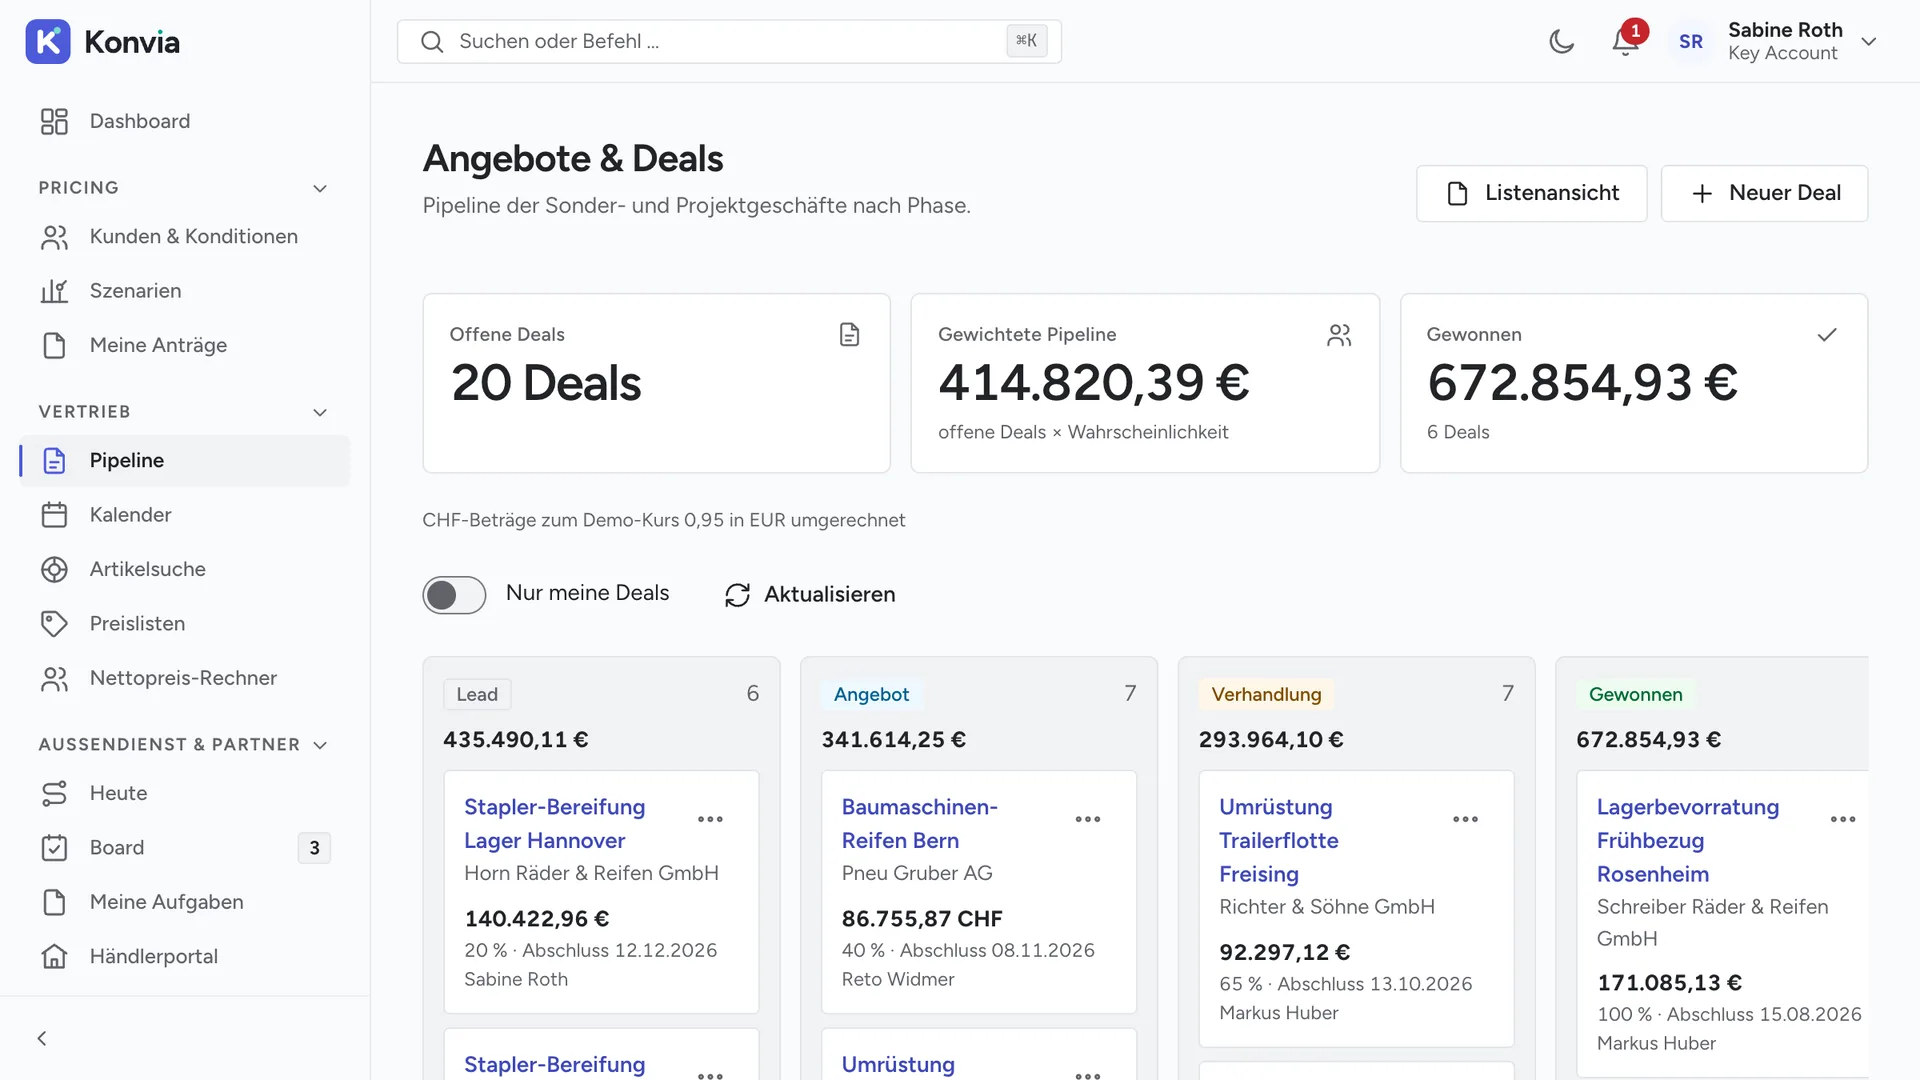Open notifications via the bell icon

[x=1625, y=42]
